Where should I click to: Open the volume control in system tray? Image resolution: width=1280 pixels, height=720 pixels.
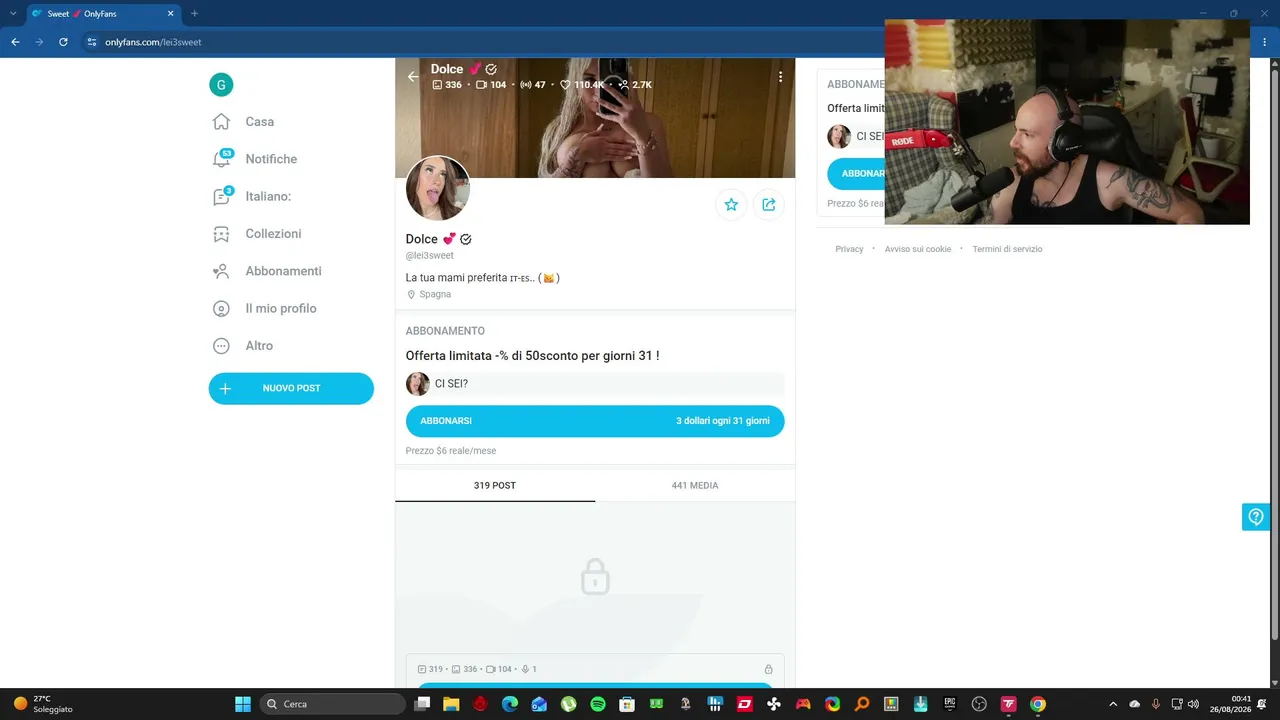1193,704
